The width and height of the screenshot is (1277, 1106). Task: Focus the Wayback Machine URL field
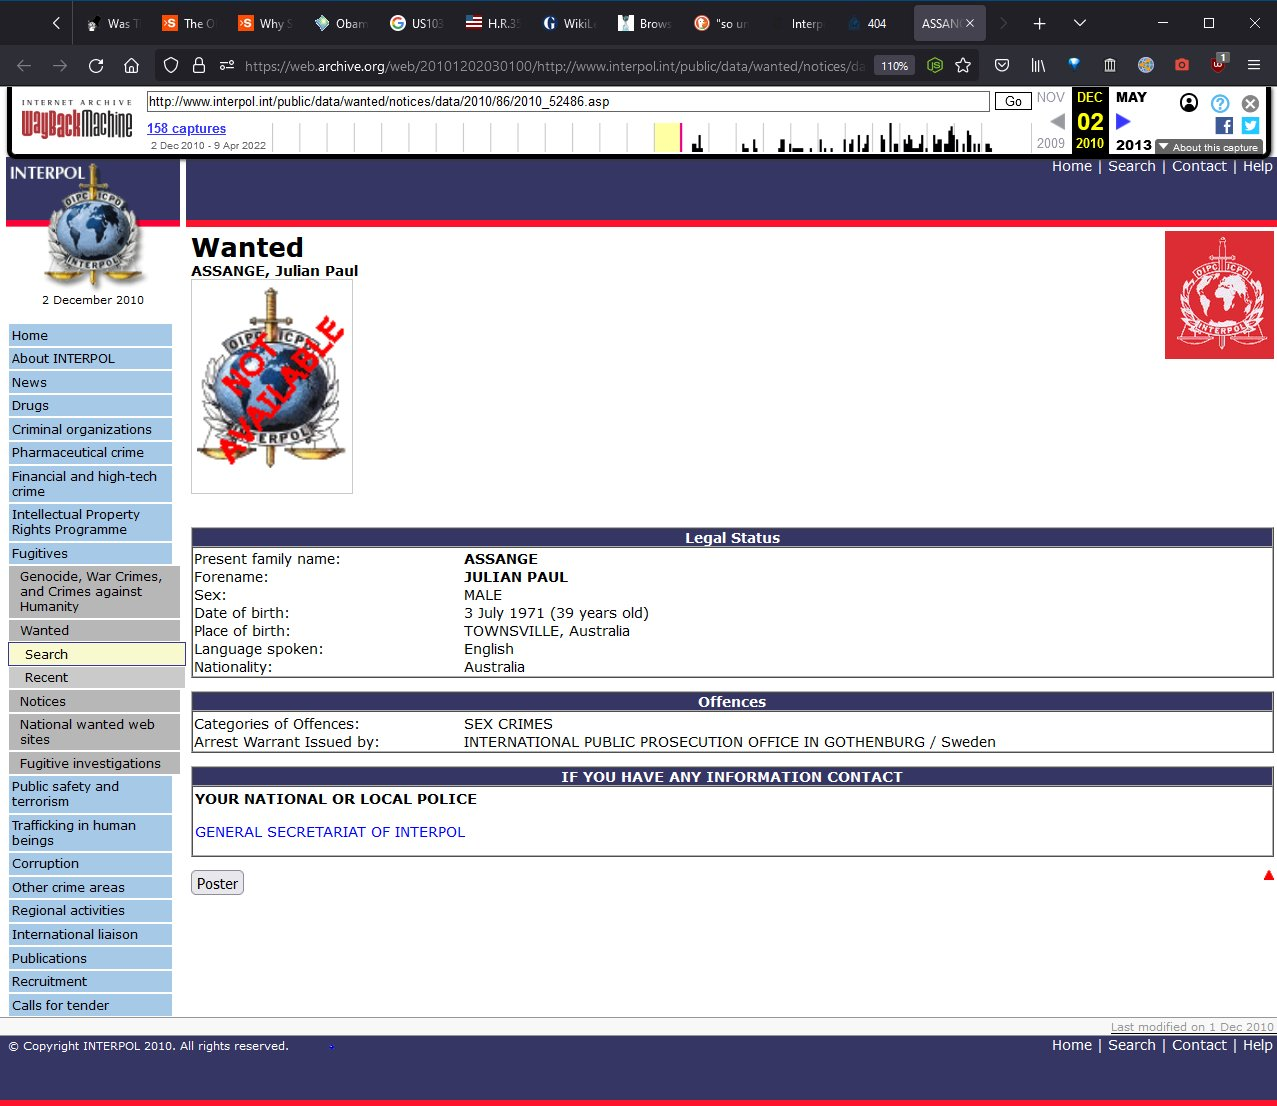(x=568, y=101)
